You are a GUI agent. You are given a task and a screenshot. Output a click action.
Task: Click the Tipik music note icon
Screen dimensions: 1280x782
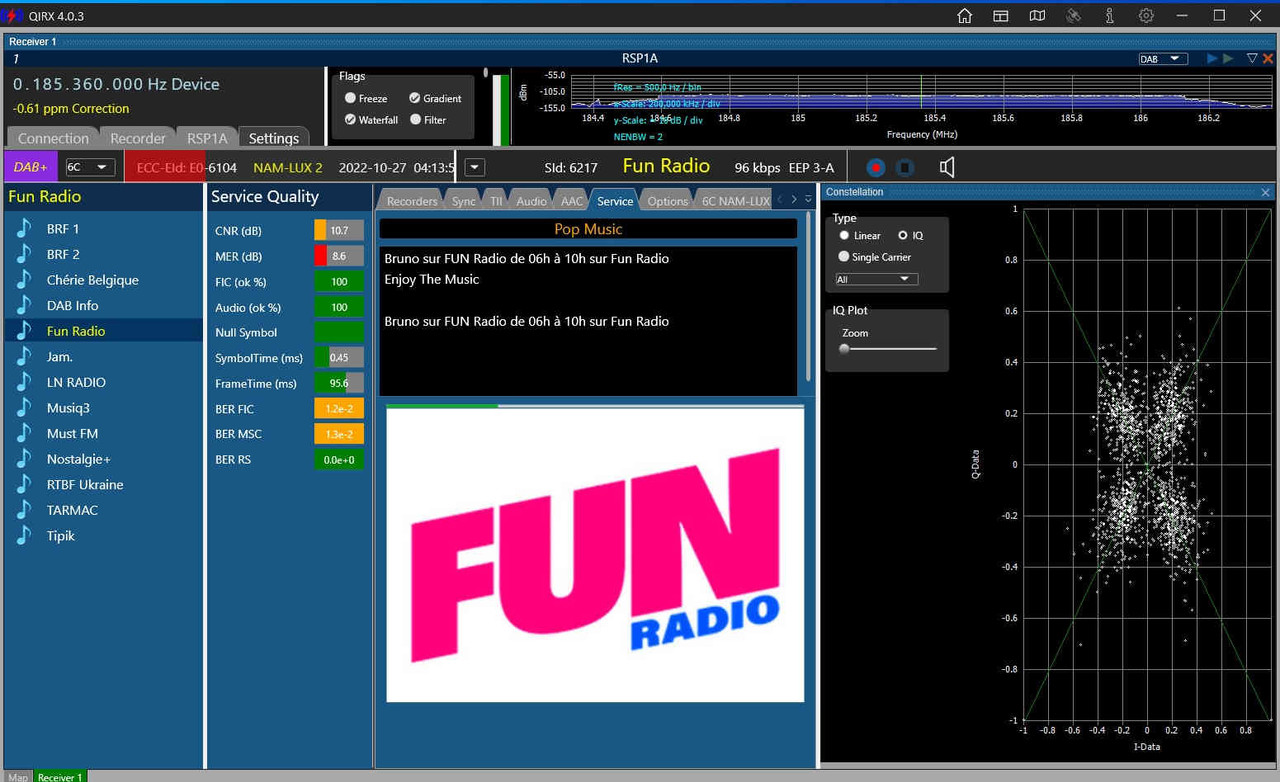[24, 535]
